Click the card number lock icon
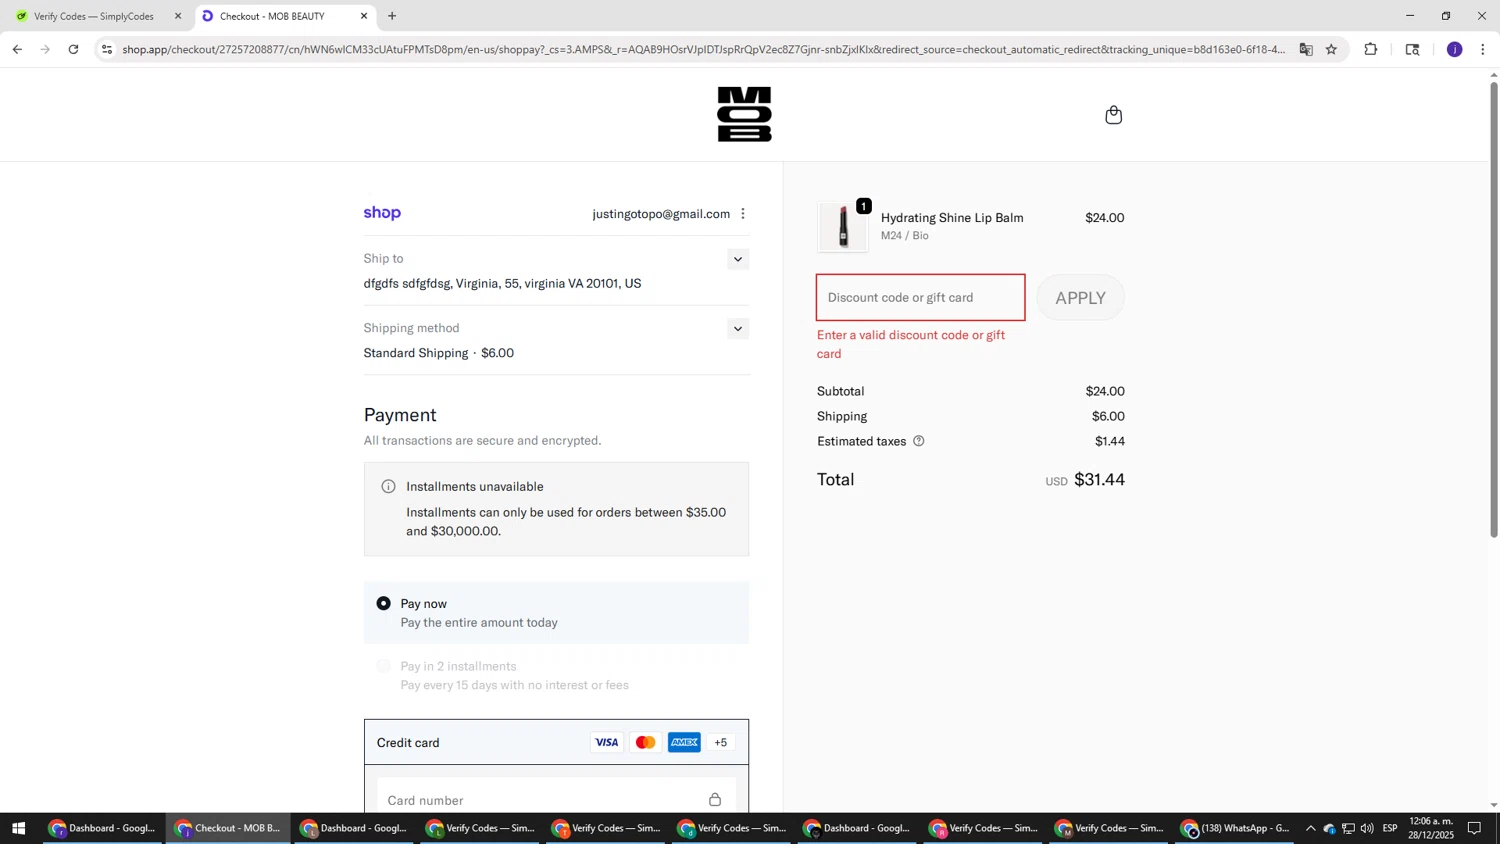This screenshot has width=1500, height=844. [x=714, y=799]
